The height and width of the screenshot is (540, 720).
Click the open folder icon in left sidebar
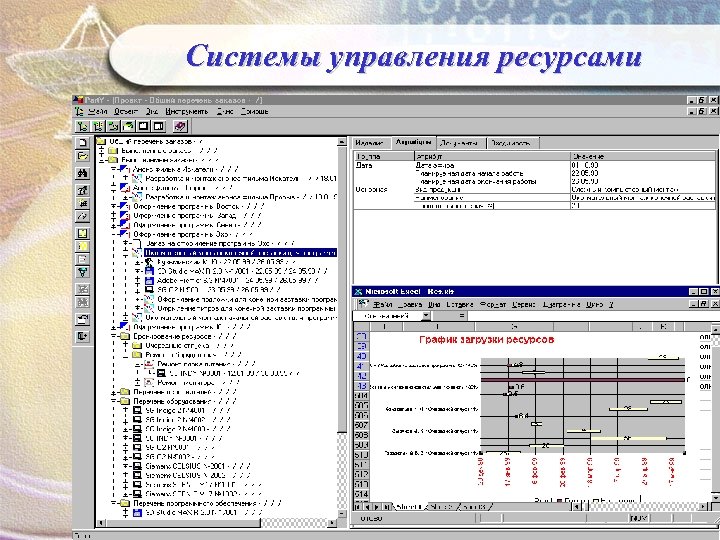tap(82, 157)
